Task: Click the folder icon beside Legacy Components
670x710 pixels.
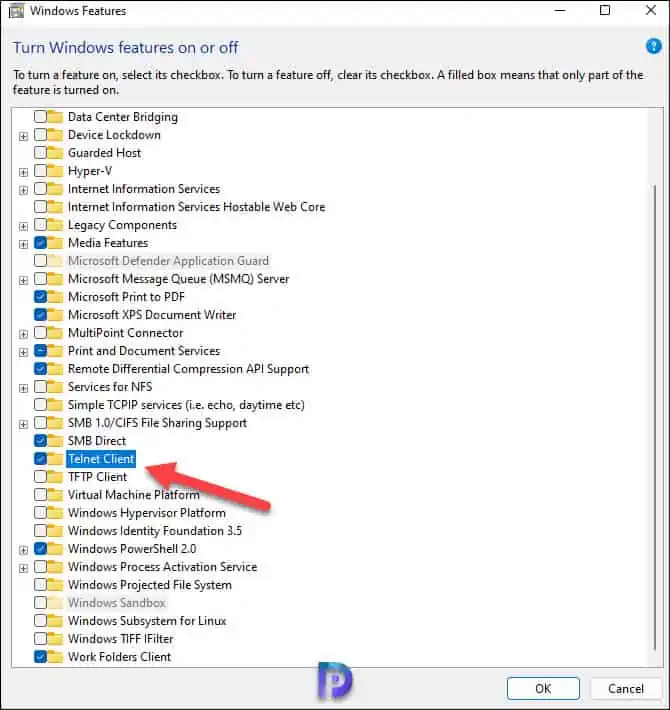Action: point(55,225)
